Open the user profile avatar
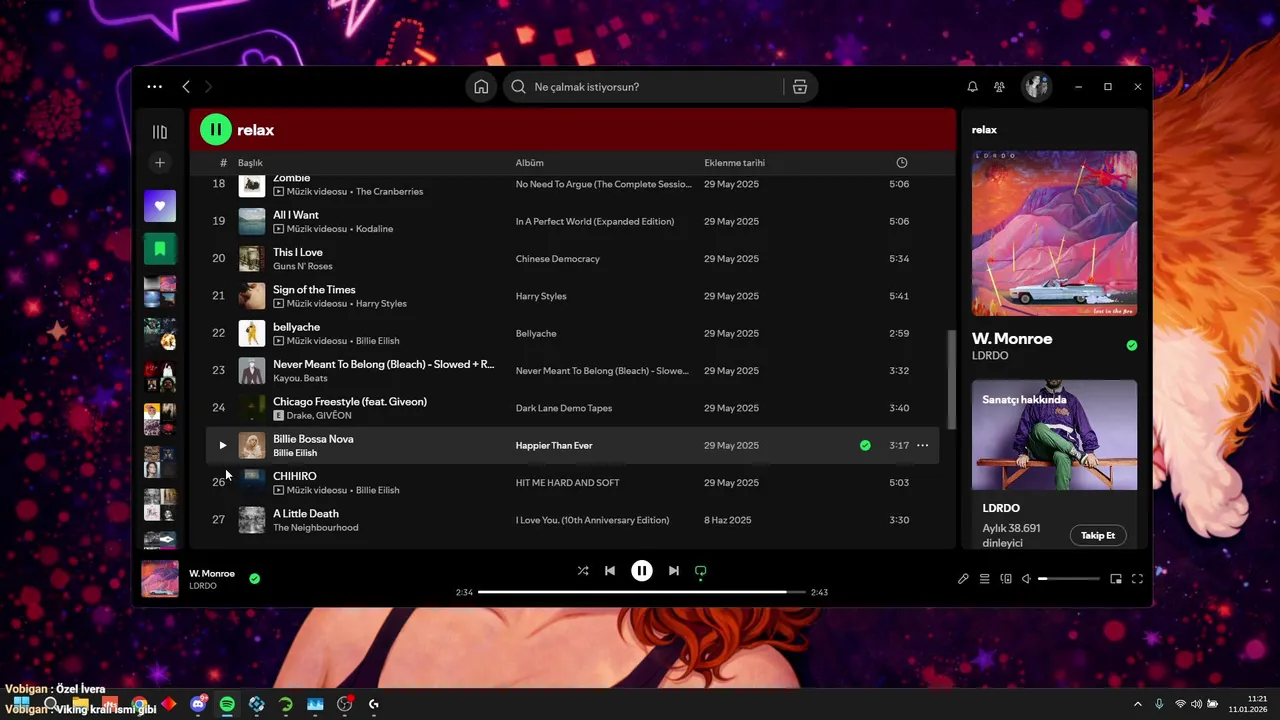The image size is (1280, 720). coord(1036,87)
